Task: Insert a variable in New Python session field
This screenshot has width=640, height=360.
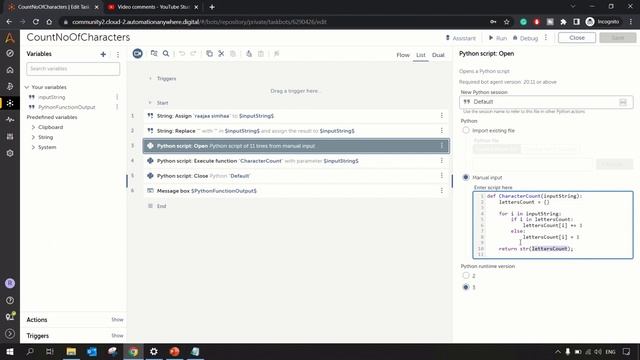Action: (622, 102)
